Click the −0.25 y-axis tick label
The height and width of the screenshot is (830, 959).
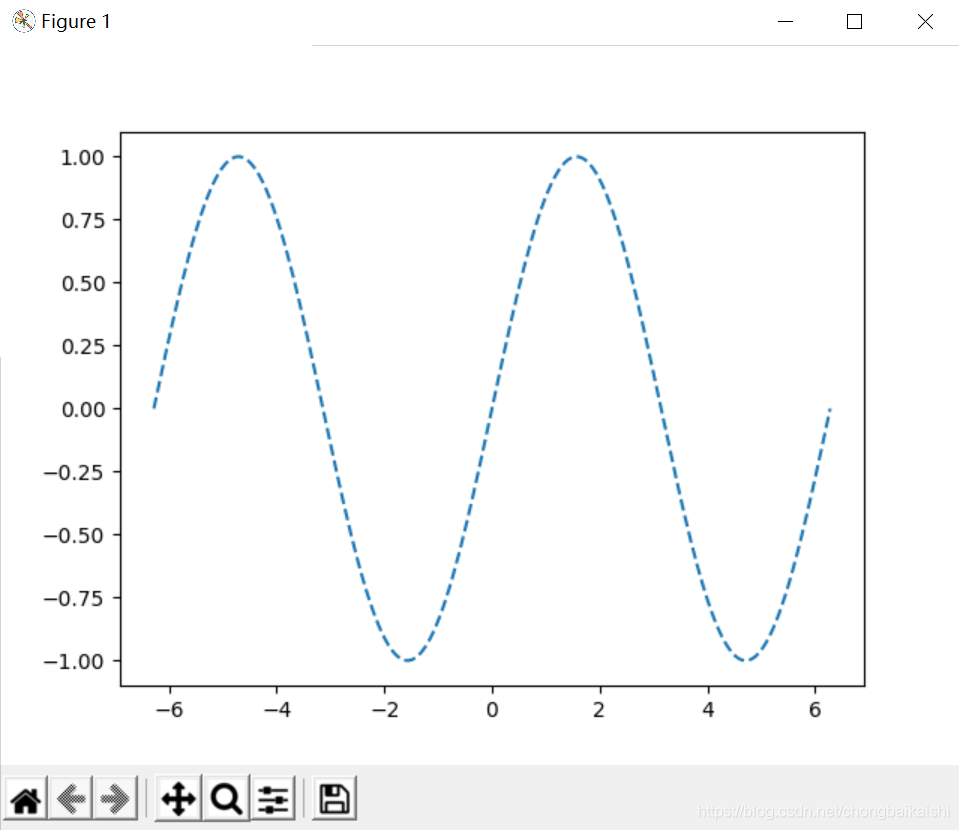coord(73,473)
